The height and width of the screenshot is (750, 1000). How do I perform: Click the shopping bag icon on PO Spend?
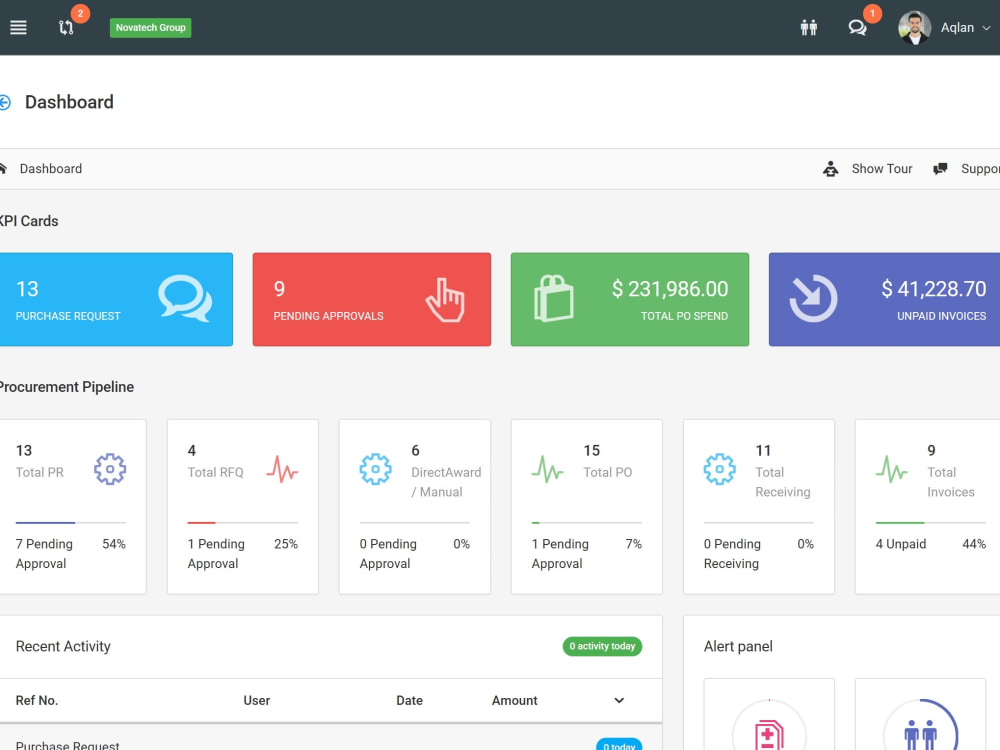[x=554, y=298]
